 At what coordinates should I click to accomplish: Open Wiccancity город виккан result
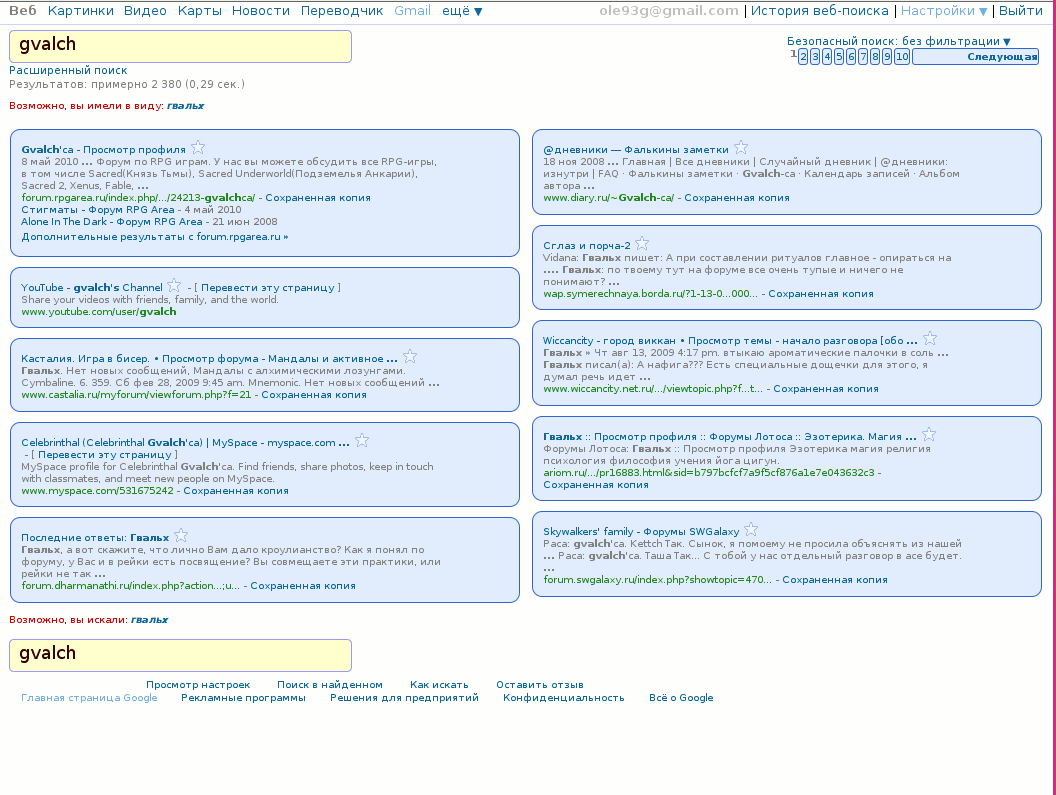coord(730,341)
